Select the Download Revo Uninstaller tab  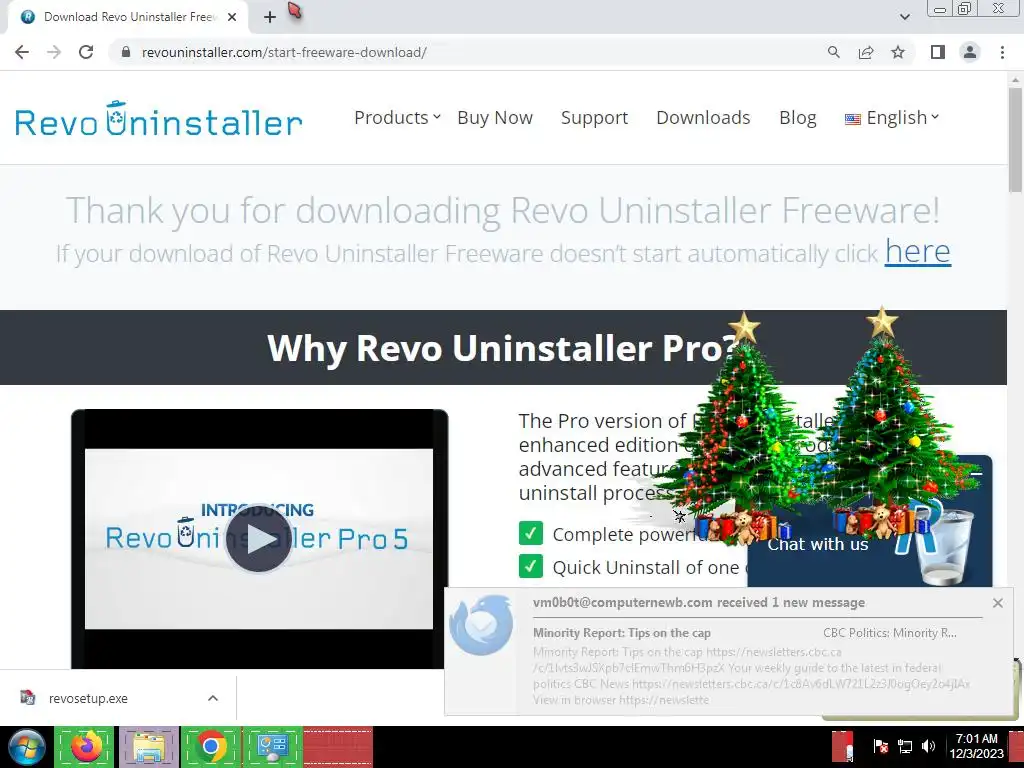point(129,17)
